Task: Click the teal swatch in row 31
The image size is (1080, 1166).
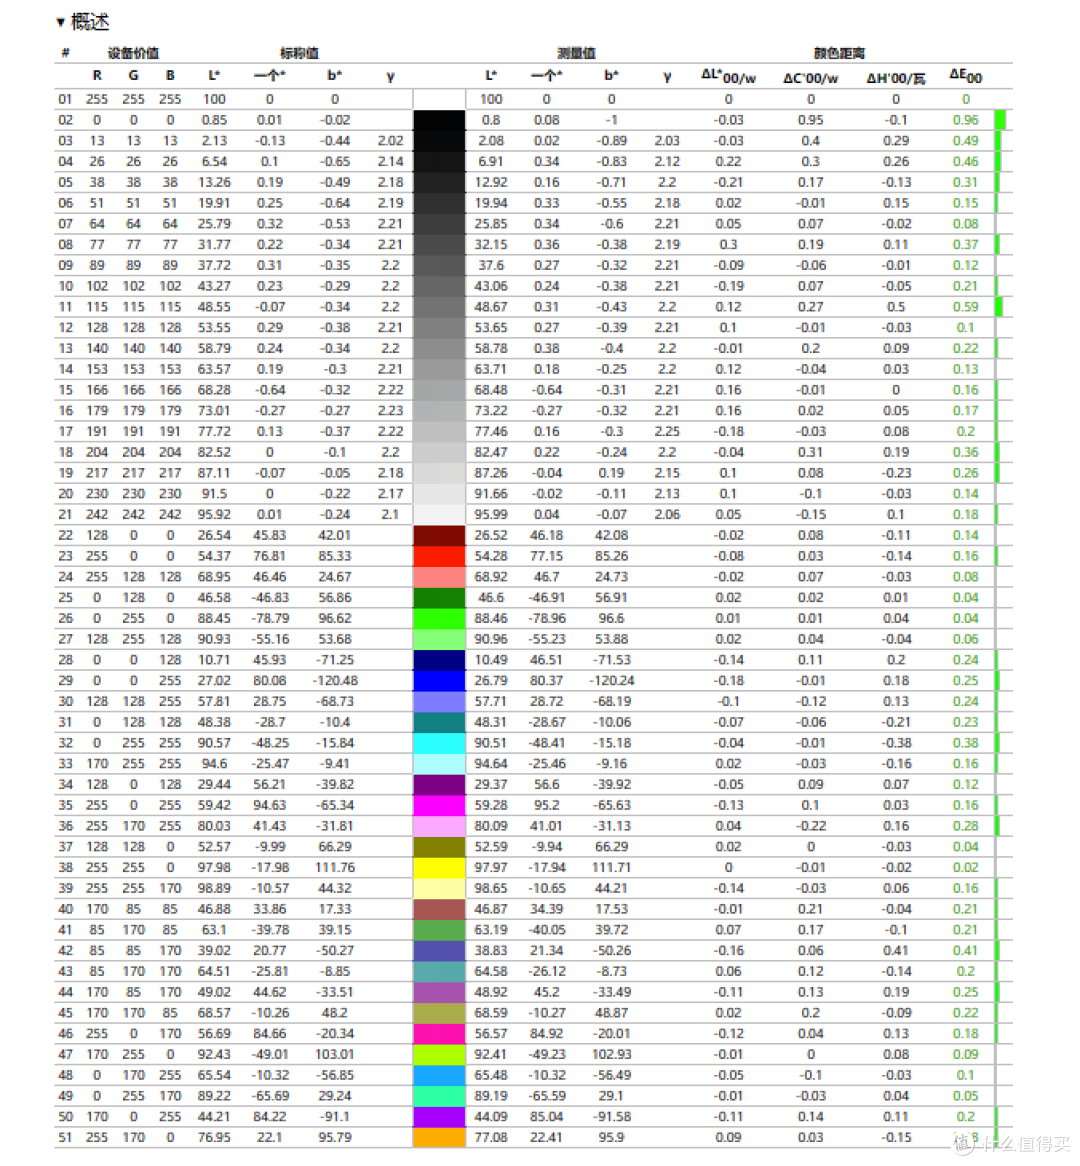Action: pos(439,722)
